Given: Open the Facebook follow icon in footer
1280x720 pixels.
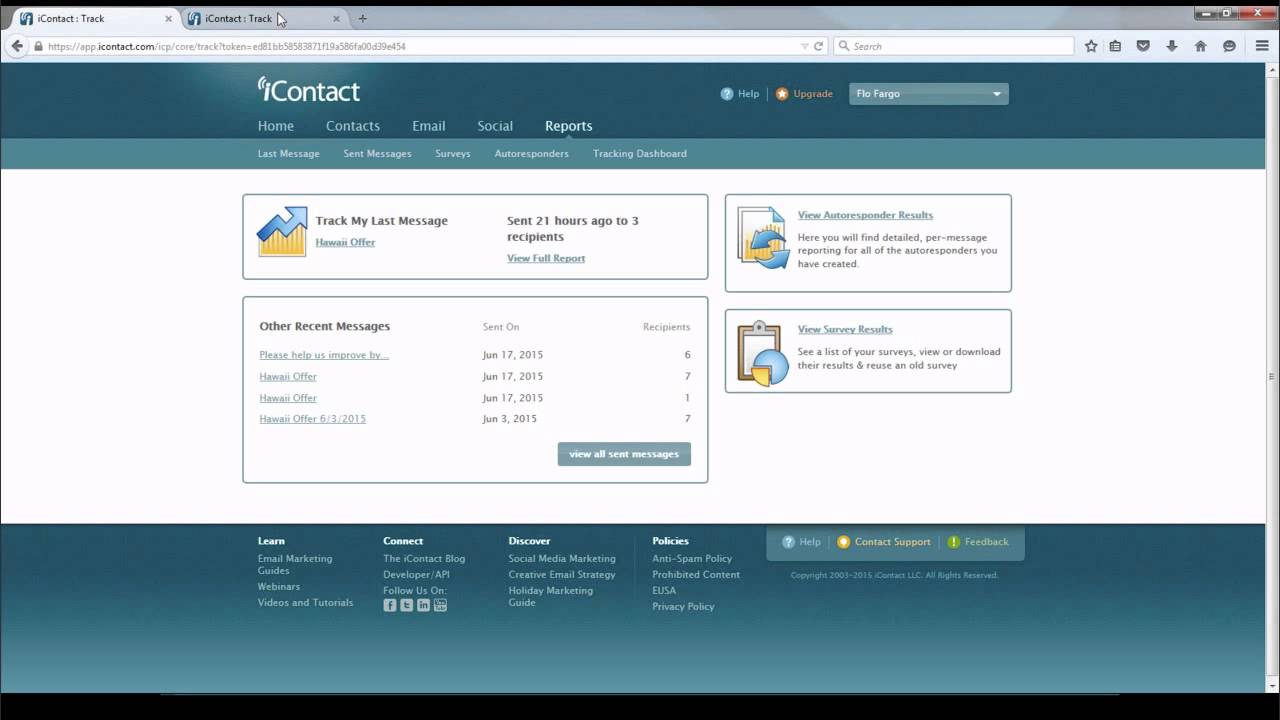Looking at the screenshot, I should click(390, 605).
